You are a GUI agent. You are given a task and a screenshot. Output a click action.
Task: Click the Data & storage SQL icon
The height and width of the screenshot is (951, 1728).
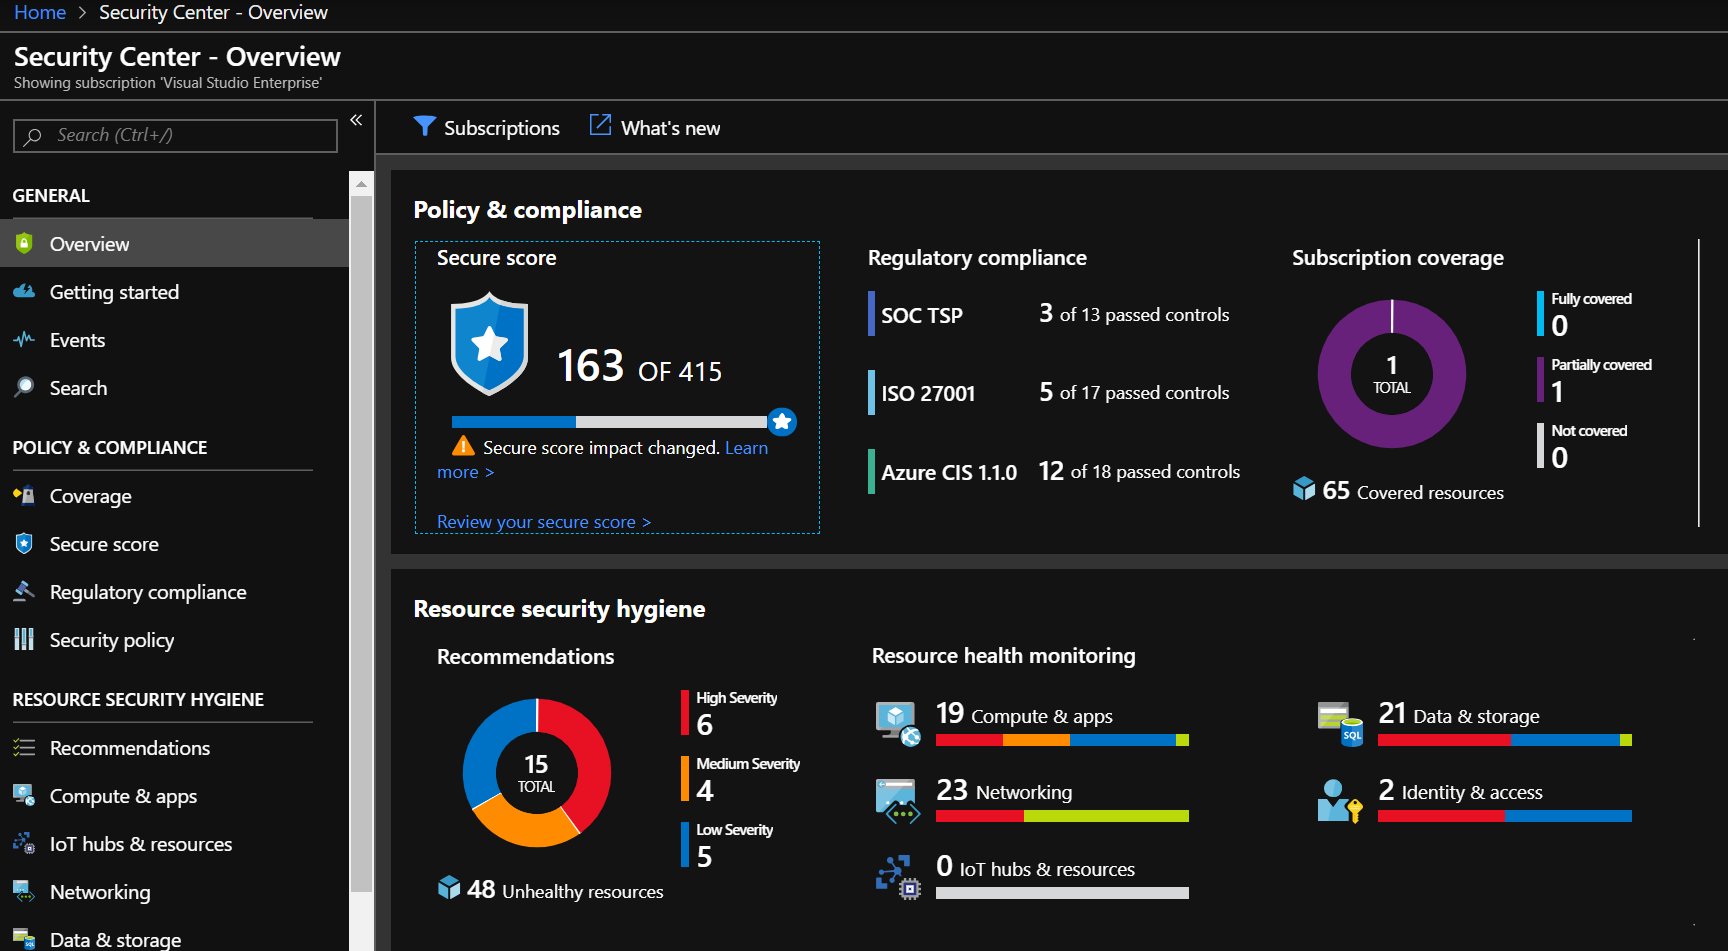click(1340, 723)
